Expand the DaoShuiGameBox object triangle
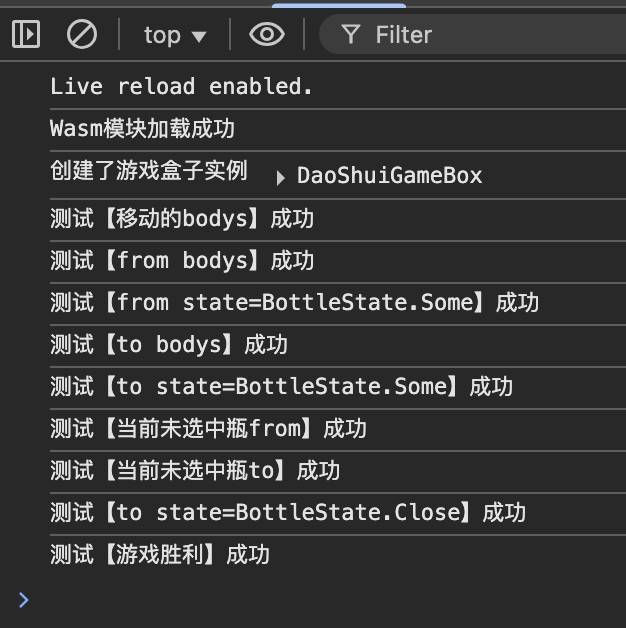Screen dimensions: 626x628 (x=280, y=177)
